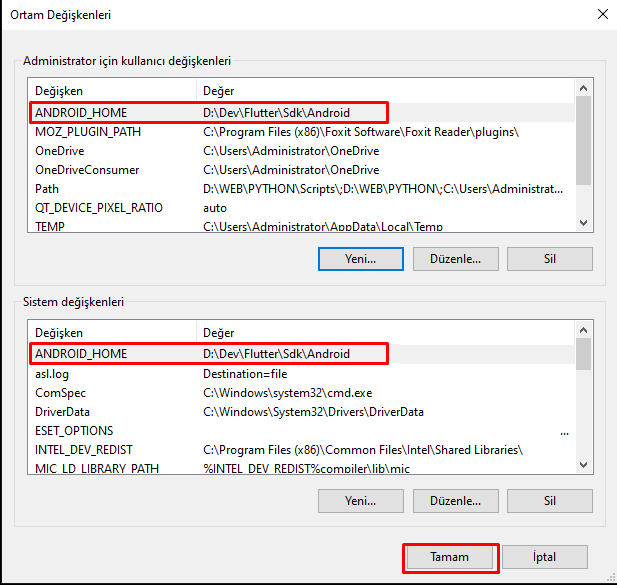Select the OneDriveConsumer variable row

click(x=87, y=170)
